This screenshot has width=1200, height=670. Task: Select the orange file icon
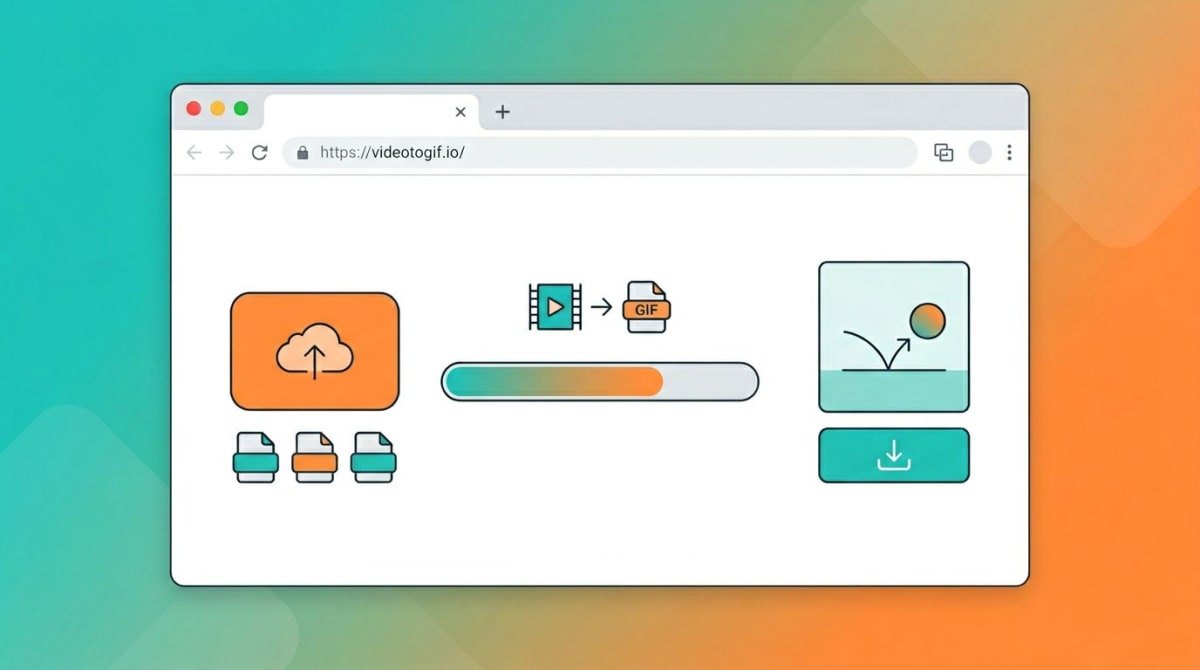click(315, 458)
